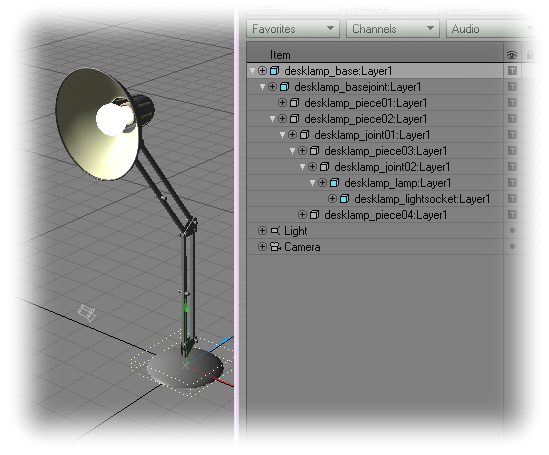The image size is (549, 455).
Task: Click the desklamp_base:Layer1 object cube icon
Action: [x=274, y=71]
